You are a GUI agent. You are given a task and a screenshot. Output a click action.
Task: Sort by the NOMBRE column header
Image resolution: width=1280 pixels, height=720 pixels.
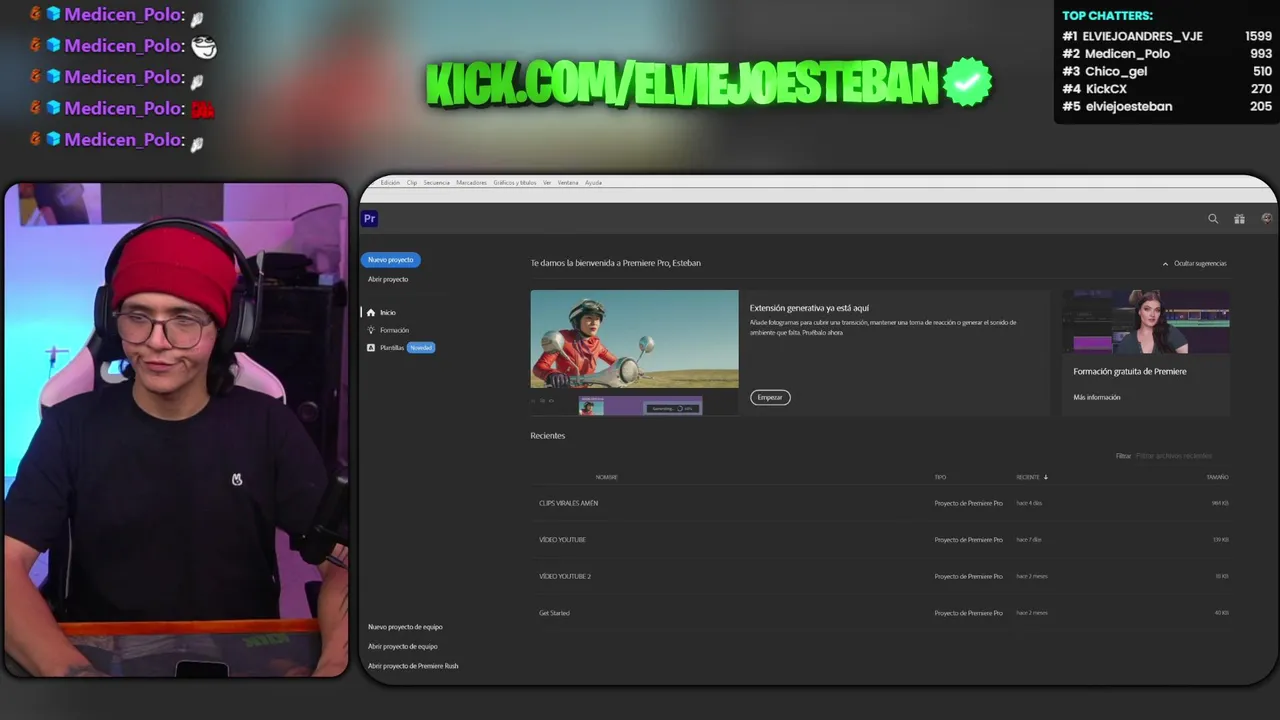pos(607,478)
